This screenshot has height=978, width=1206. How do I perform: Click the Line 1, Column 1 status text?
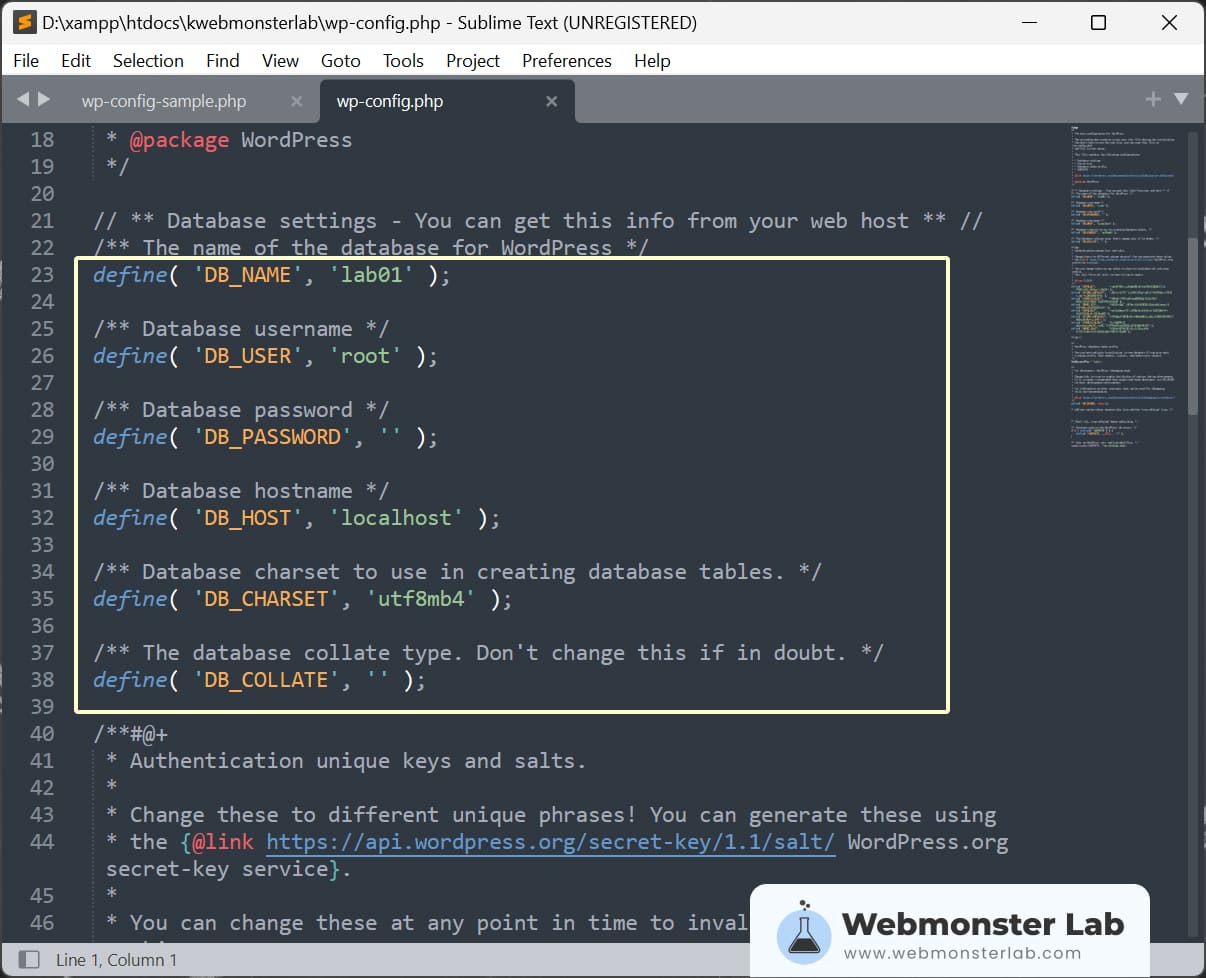[x=116, y=960]
